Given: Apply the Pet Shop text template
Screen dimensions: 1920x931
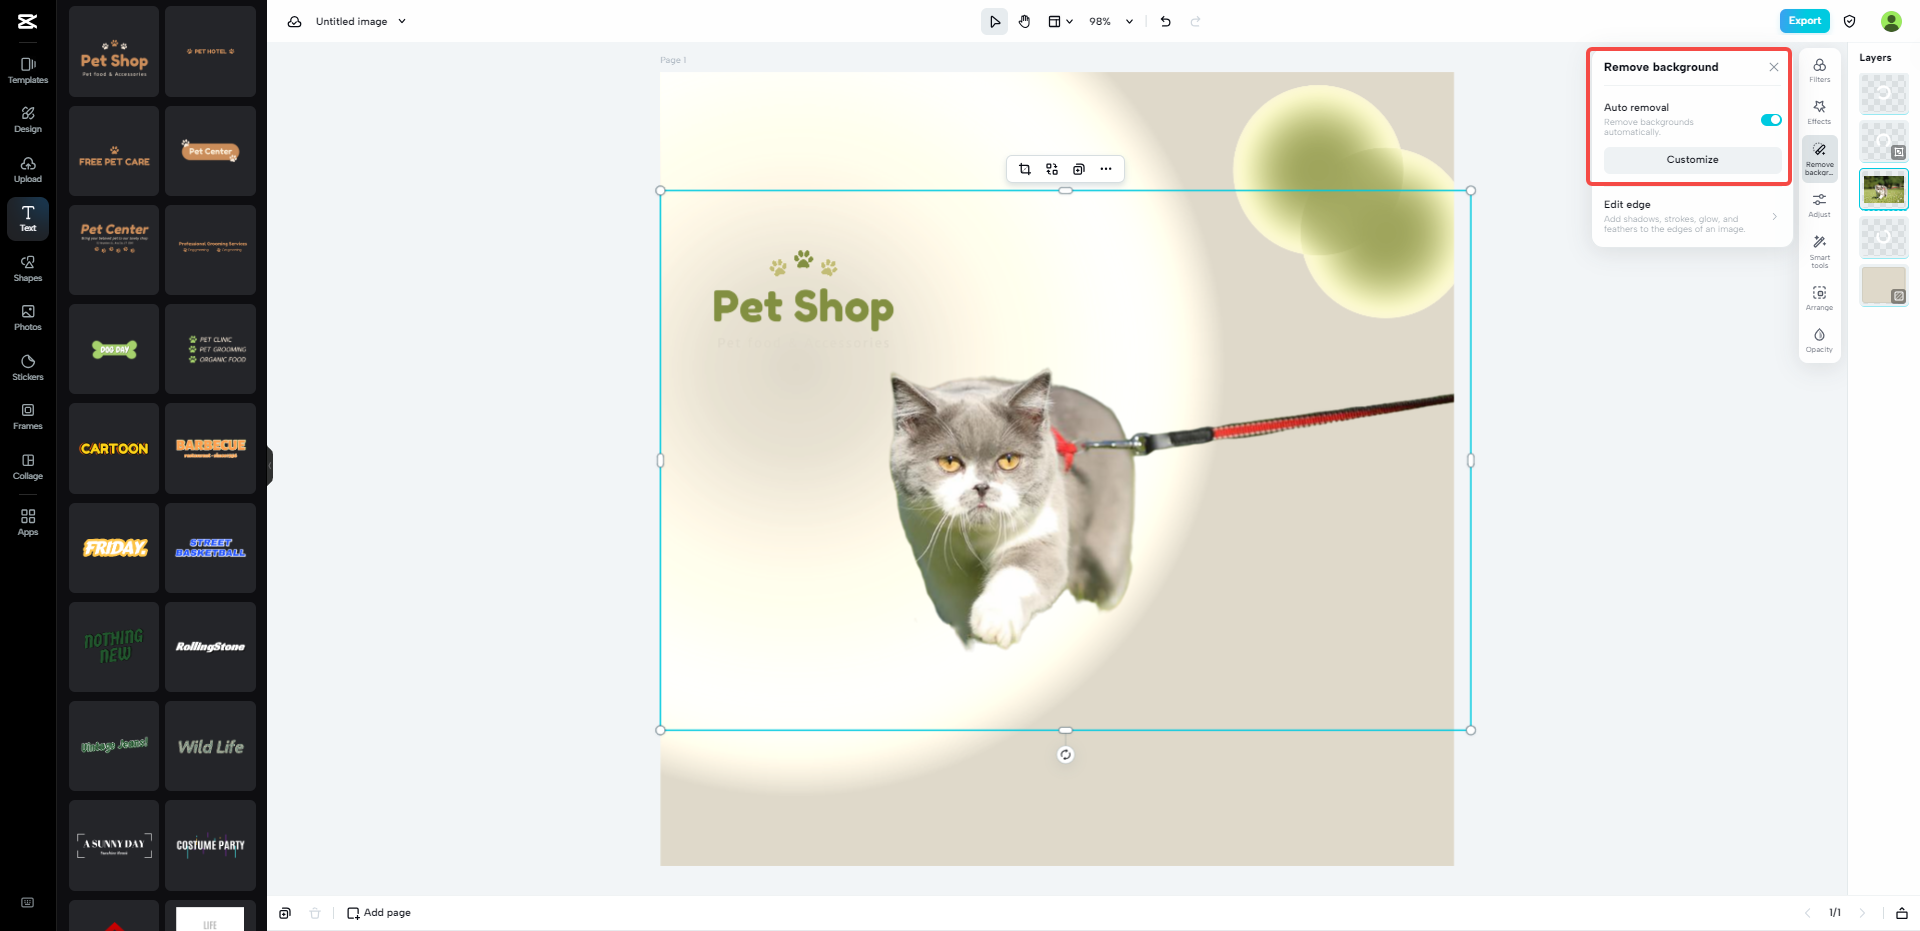Looking at the screenshot, I should pyautogui.click(x=114, y=52).
